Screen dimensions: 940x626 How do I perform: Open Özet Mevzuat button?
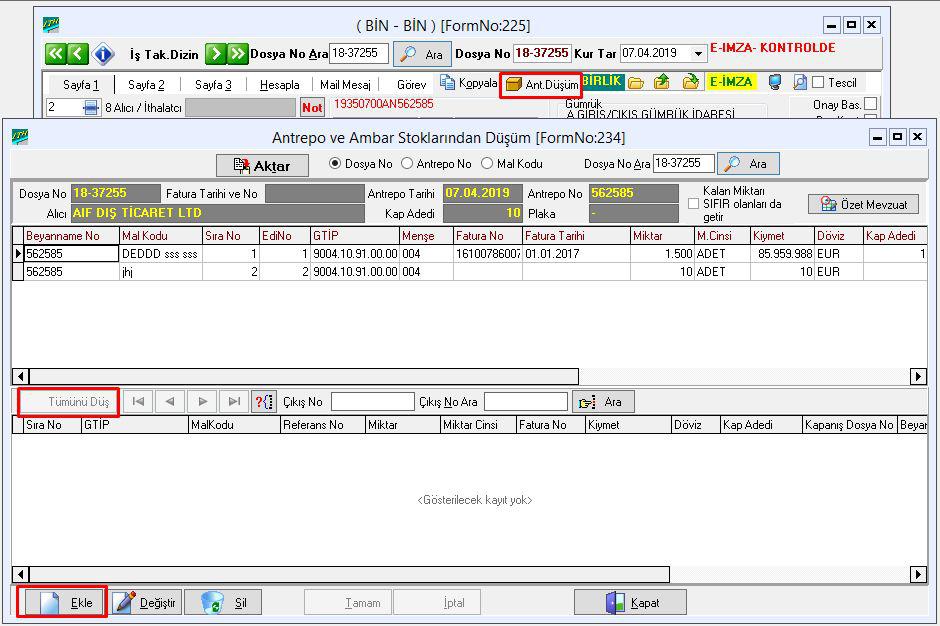[x=863, y=204]
